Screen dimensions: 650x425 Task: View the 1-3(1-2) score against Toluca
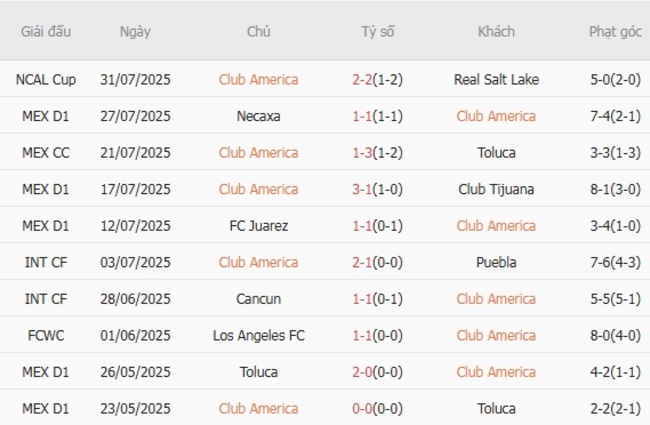[378, 152]
